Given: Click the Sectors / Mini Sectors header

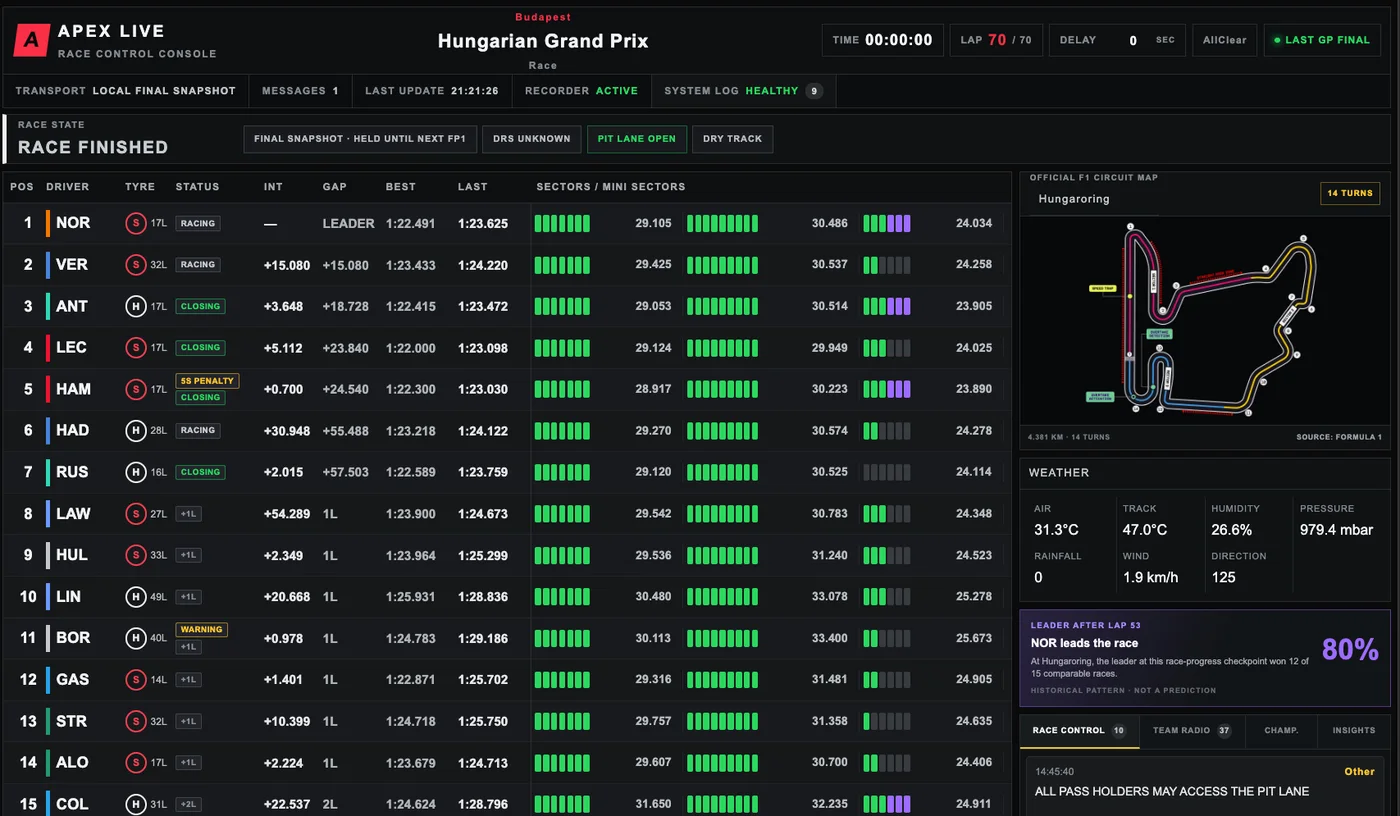Looking at the screenshot, I should 611,187.
